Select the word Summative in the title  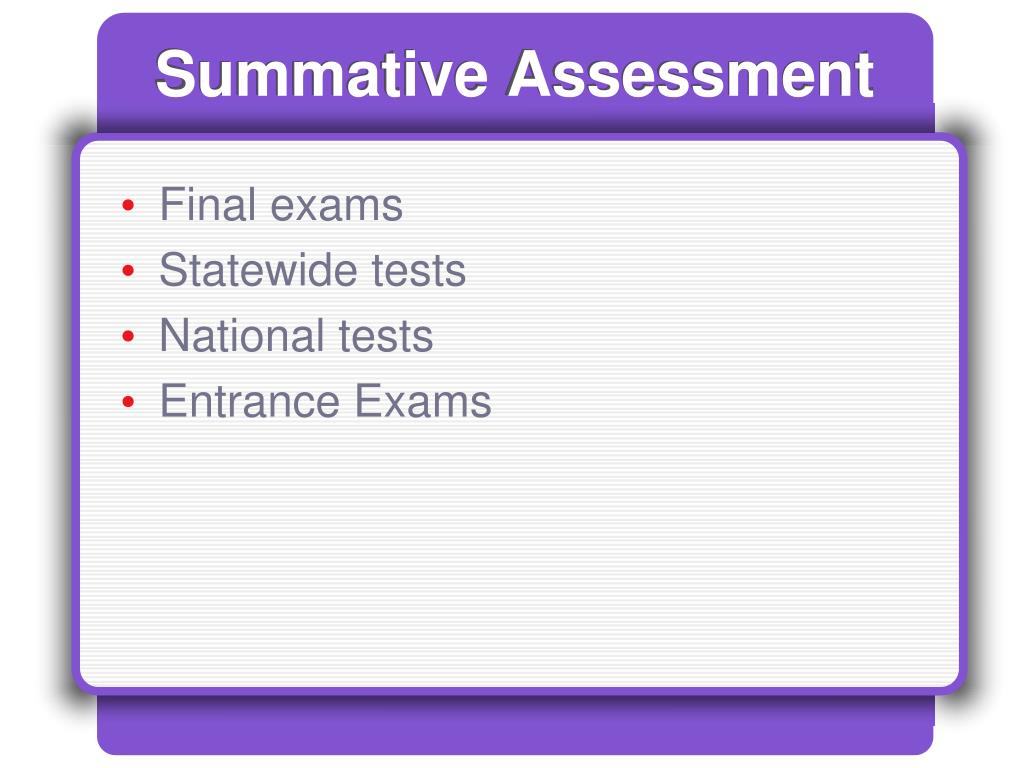coord(321,74)
